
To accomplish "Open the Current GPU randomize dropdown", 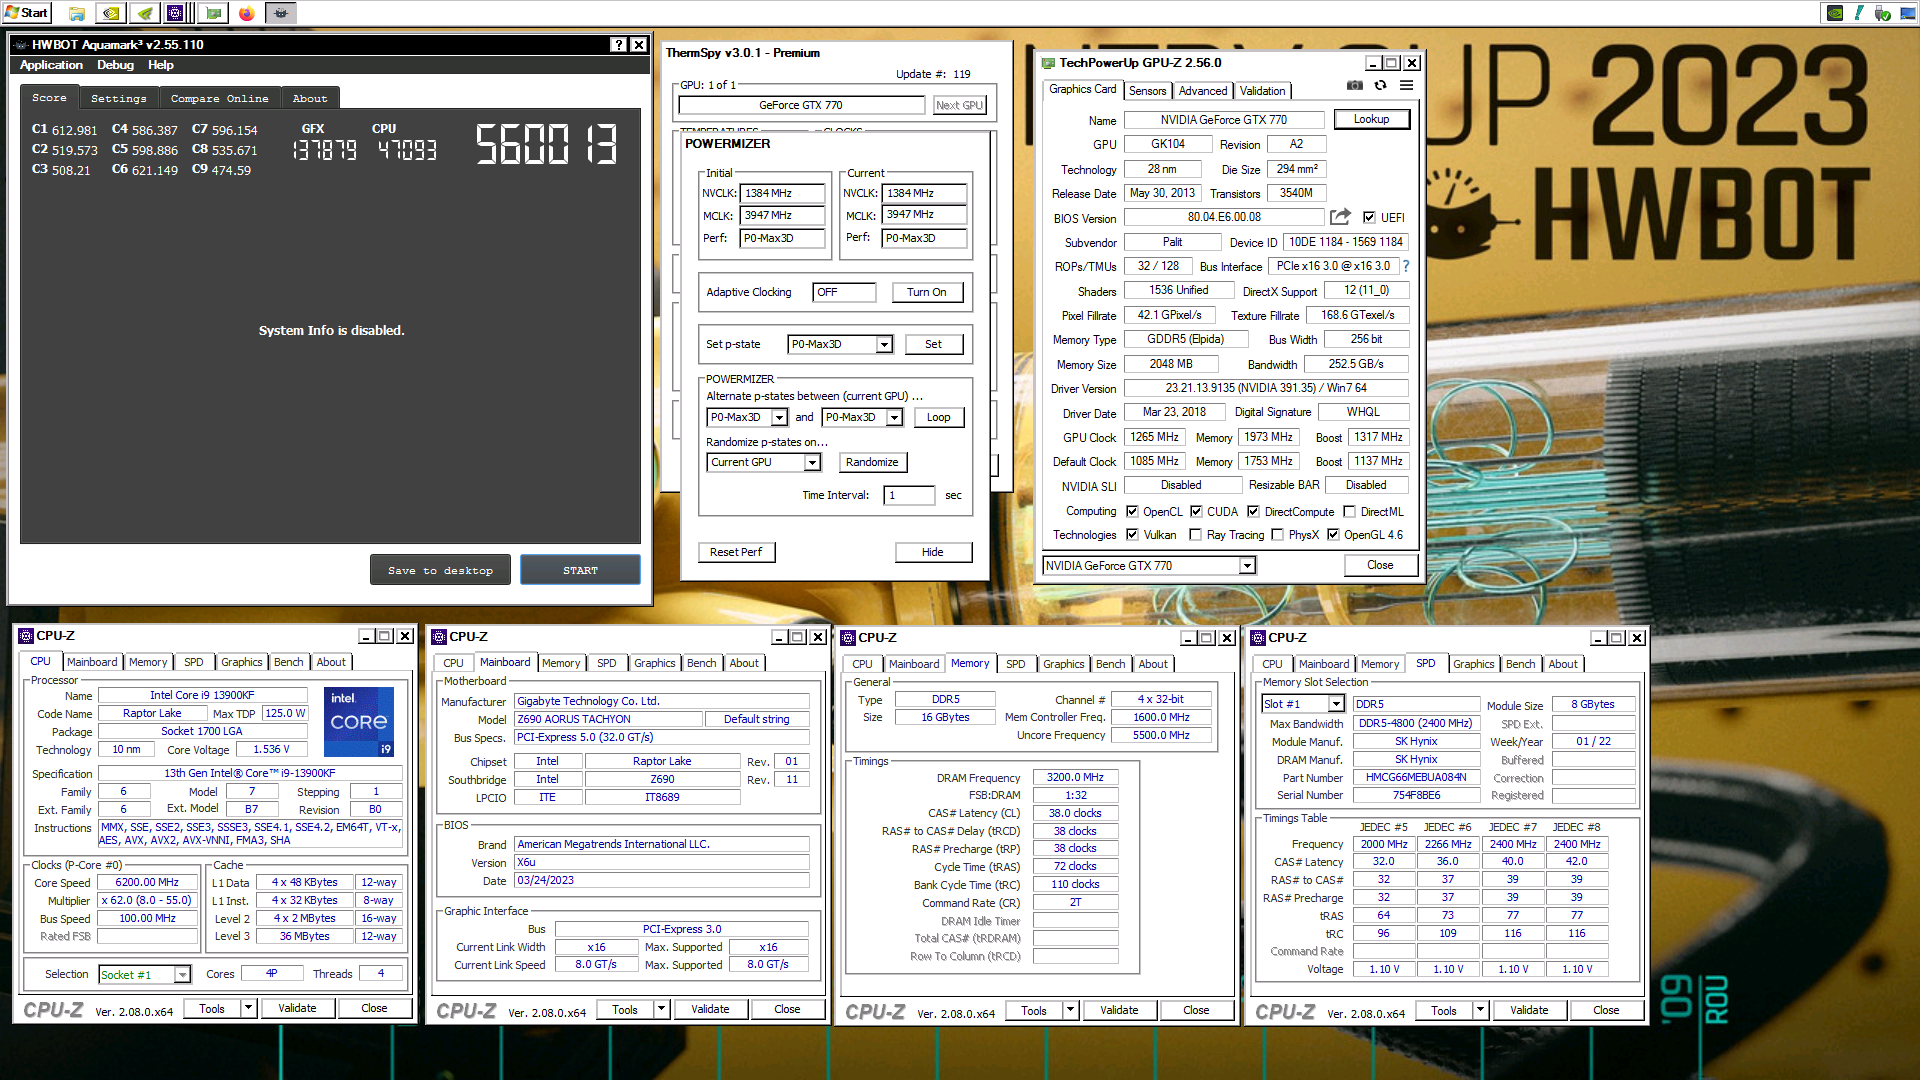I will click(x=813, y=463).
